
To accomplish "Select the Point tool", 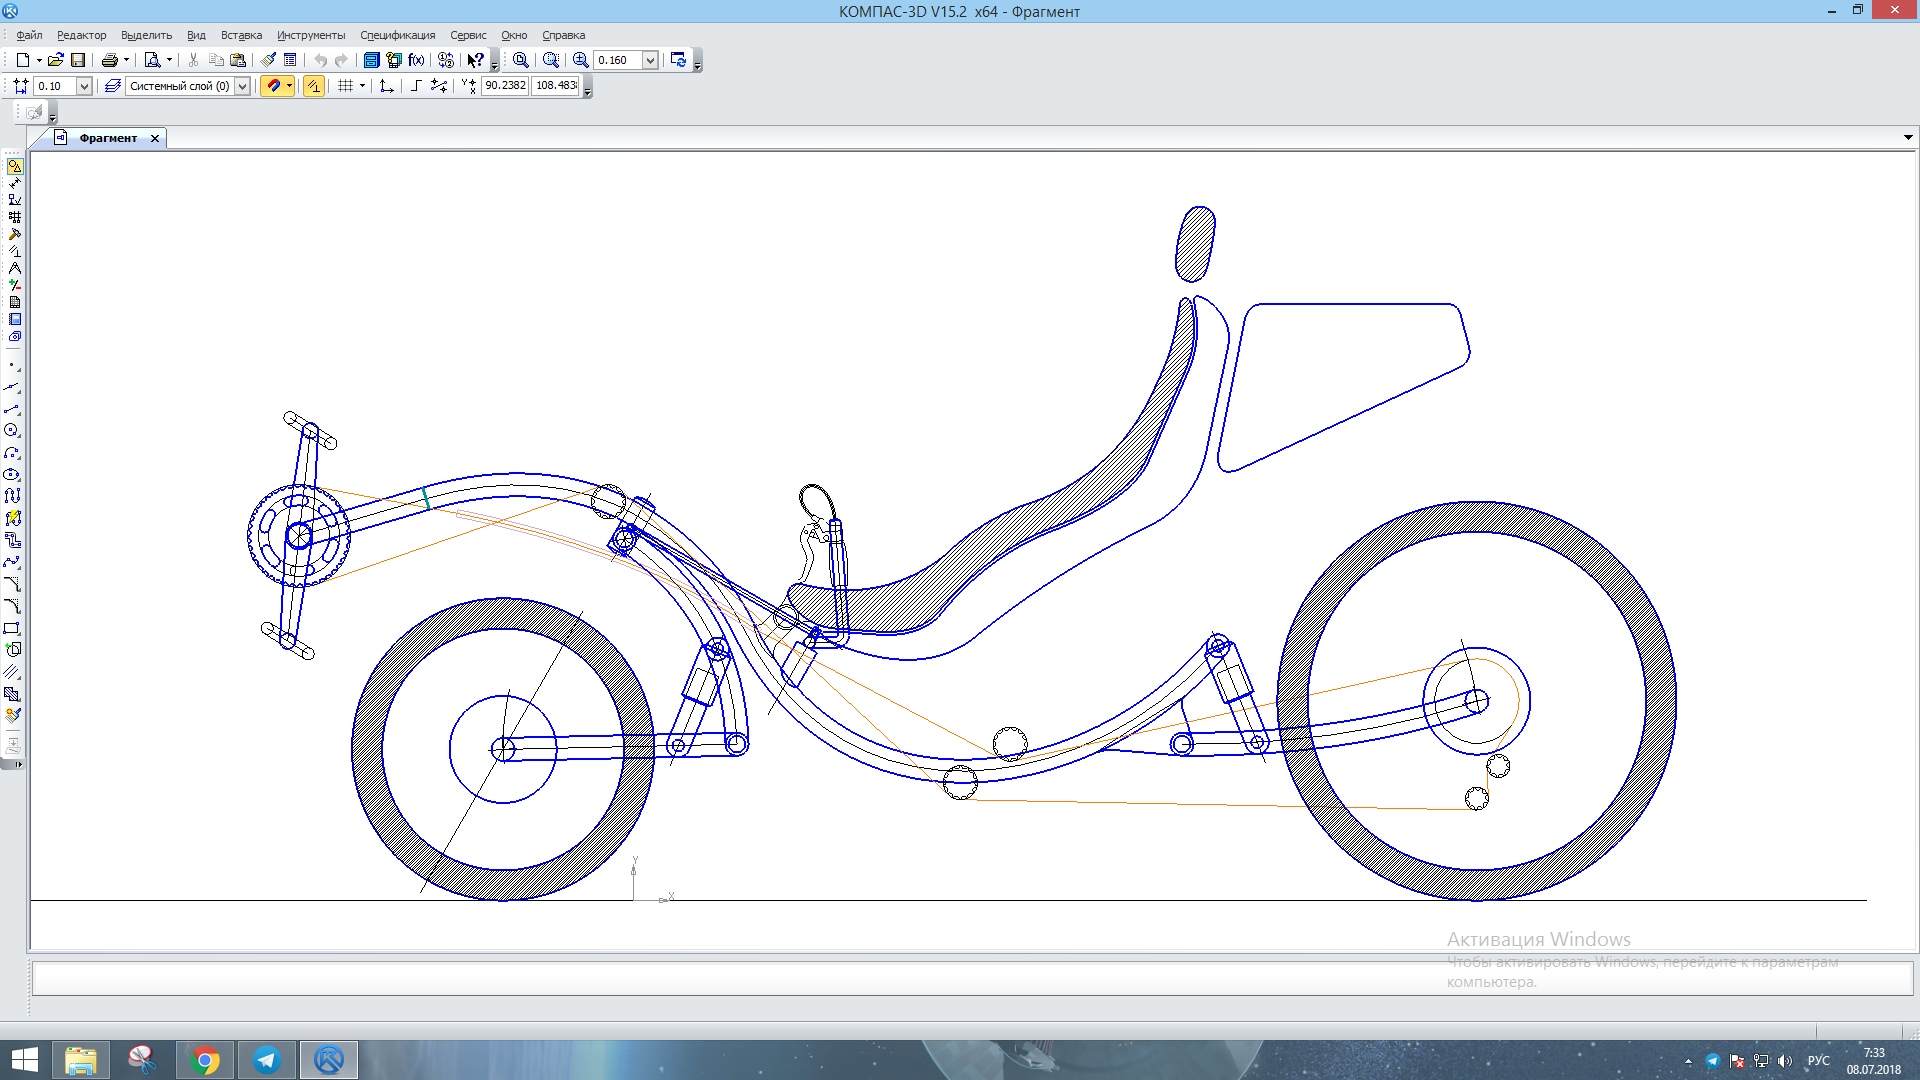I will [x=12, y=366].
